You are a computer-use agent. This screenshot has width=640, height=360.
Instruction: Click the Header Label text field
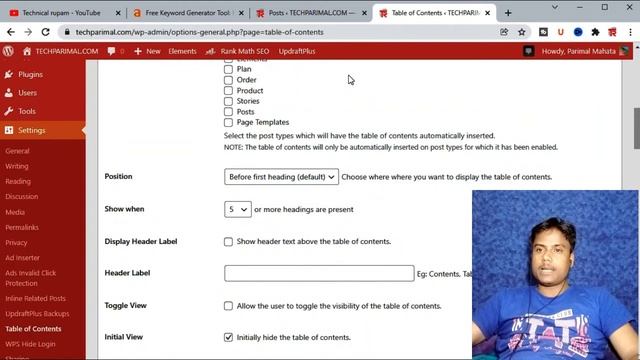(319, 273)
